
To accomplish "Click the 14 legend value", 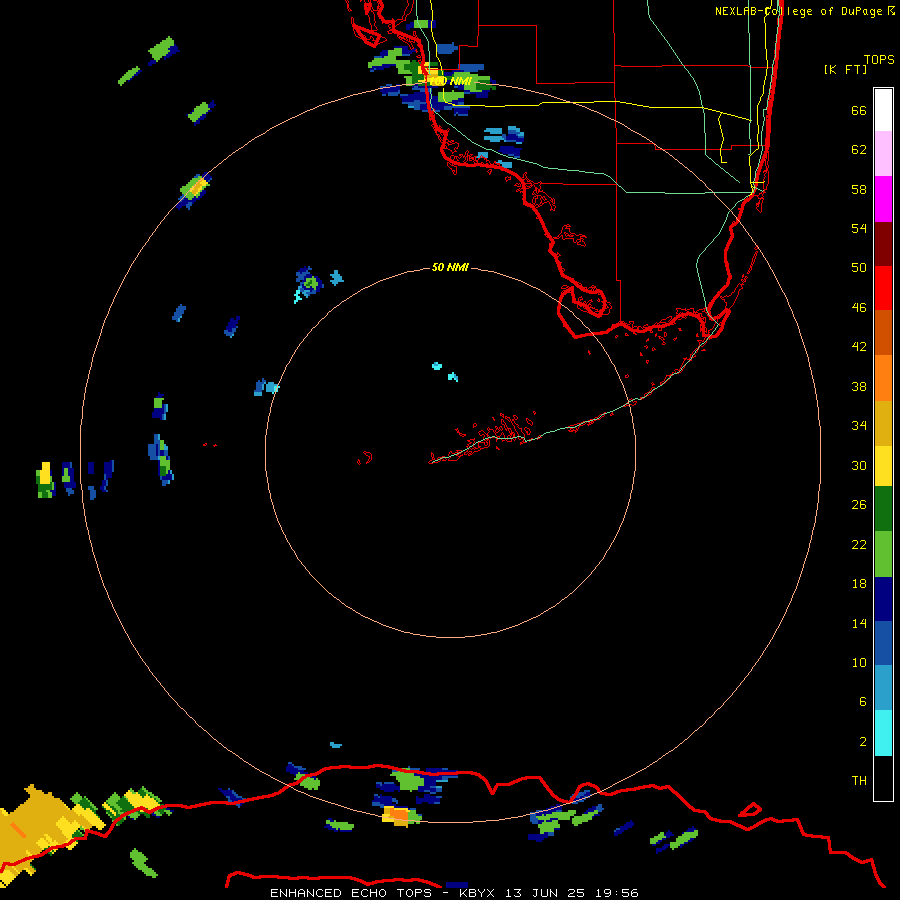I will click(x=859, y=623).
